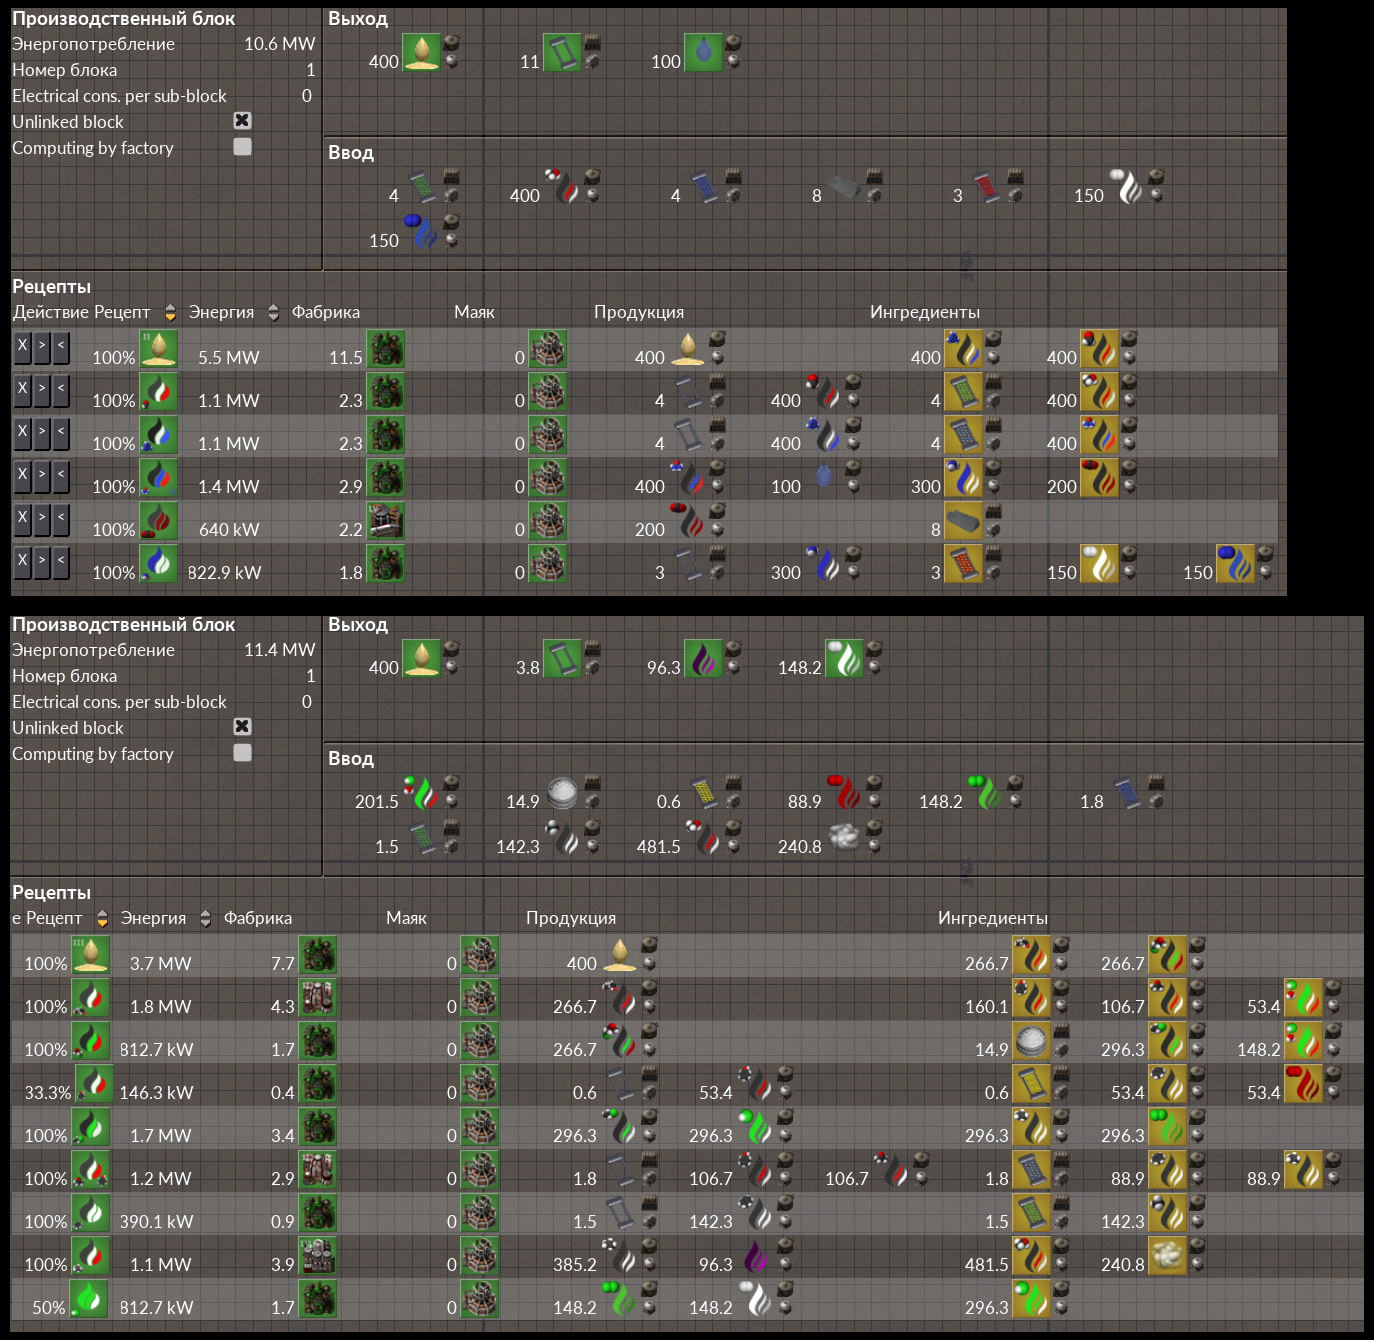Click the Фабрика column header in upper block

[x=326, y=312]
